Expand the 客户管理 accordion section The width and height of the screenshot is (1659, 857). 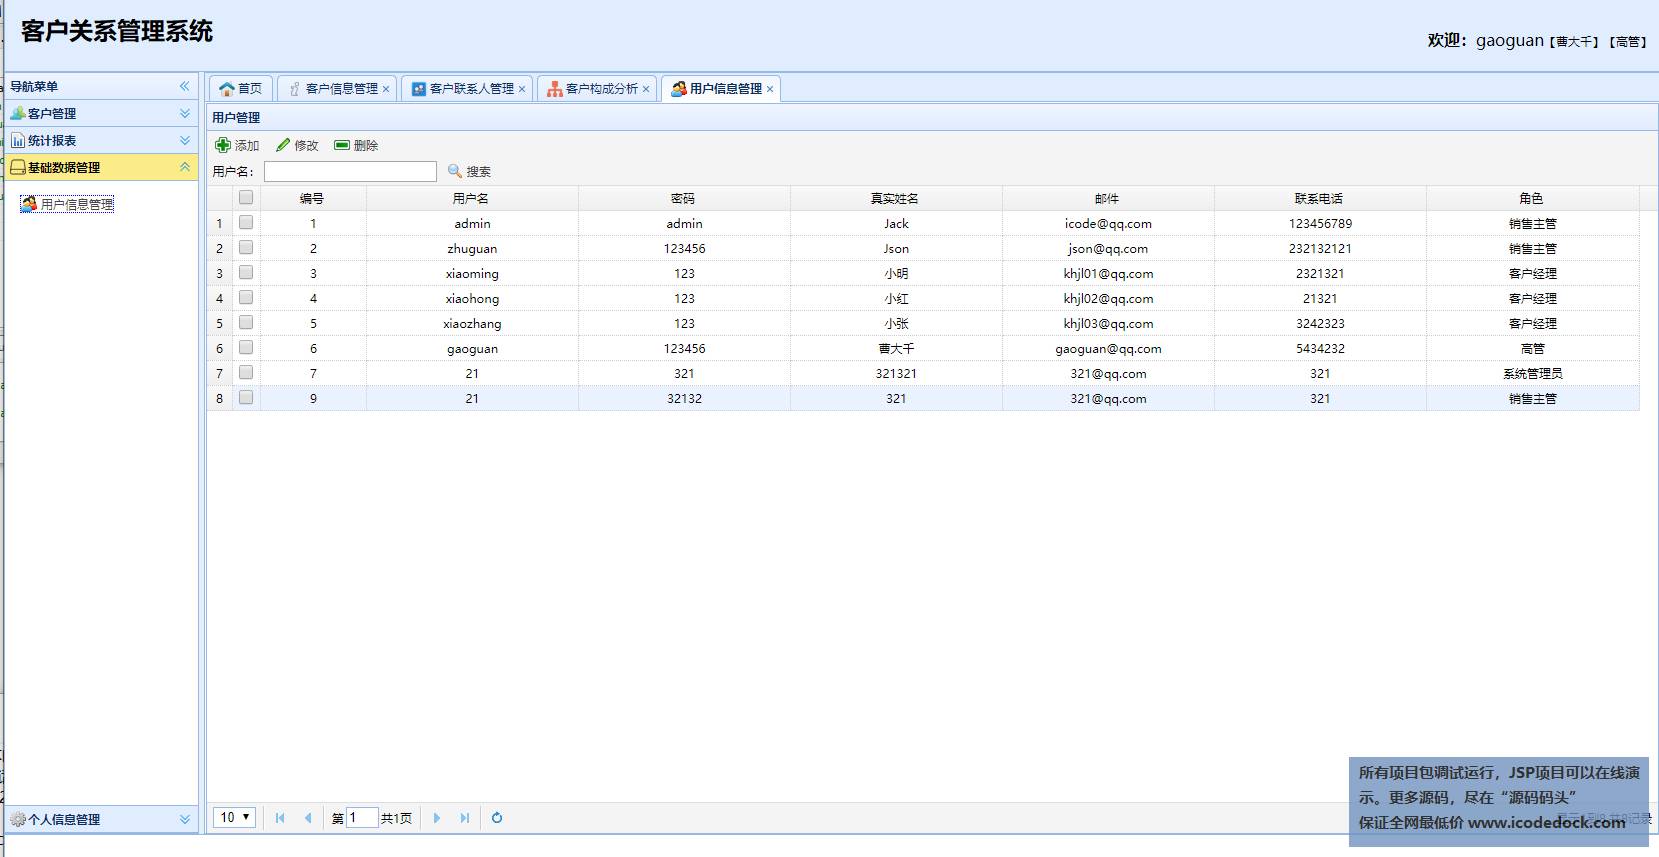click(185, 113)
